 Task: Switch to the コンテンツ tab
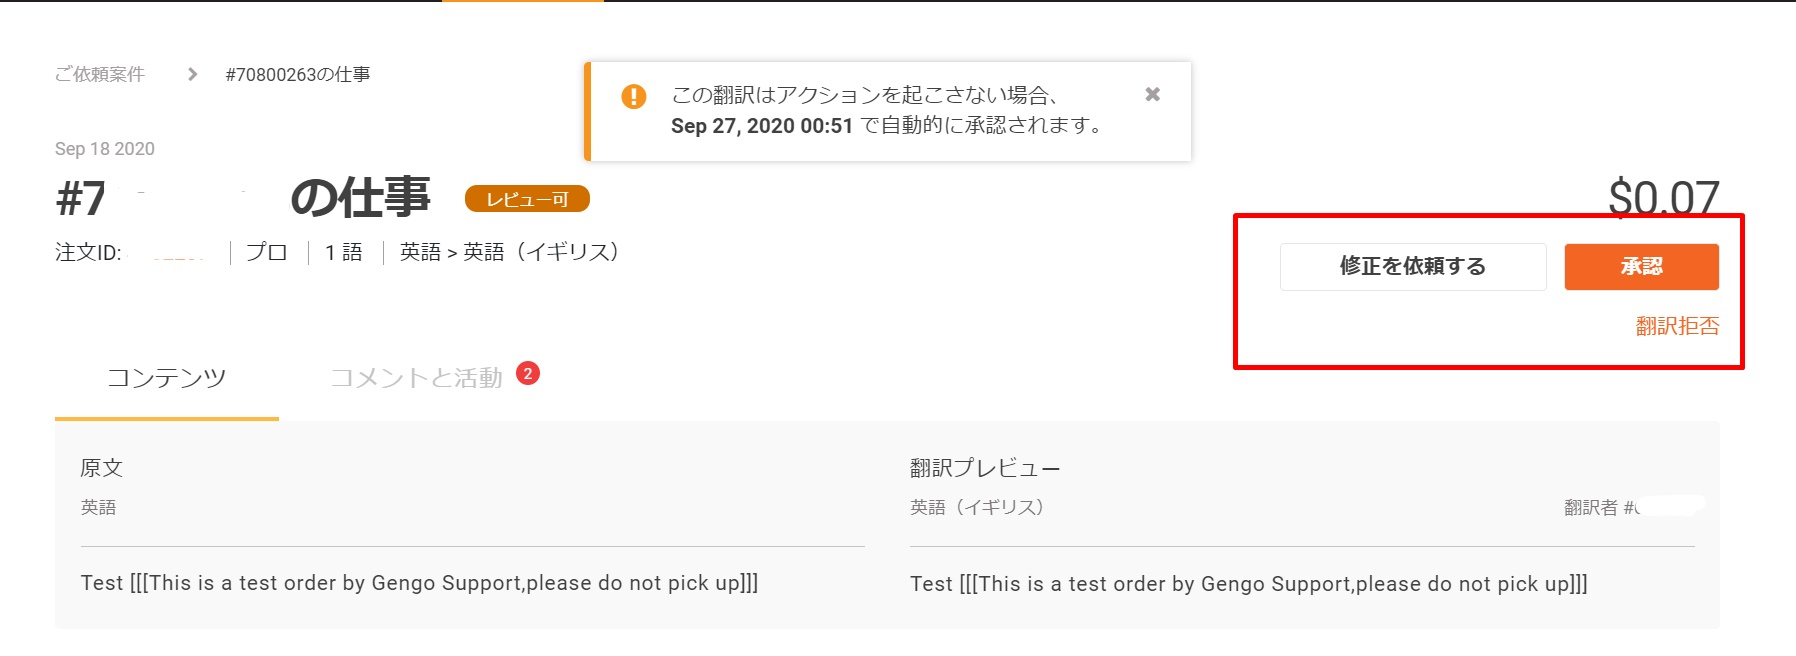(x=166, y=378)
